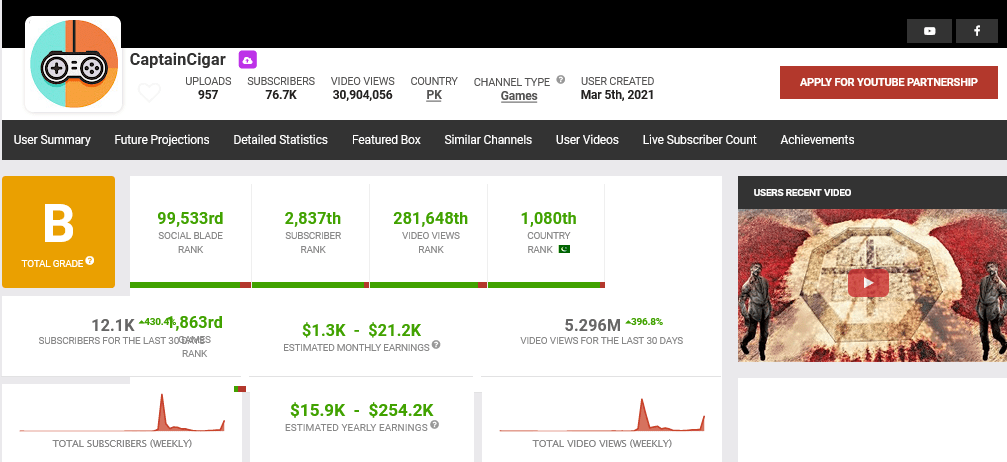1007x462 pixels.
Task: Follow the Games channel type link
Action: pos(519,96)
